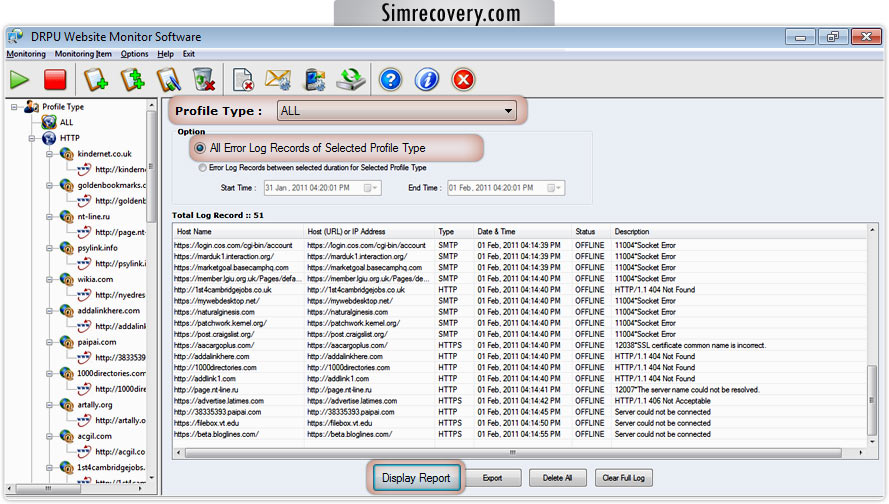
Task: Click the psylink.info site icon
Action: [67, 248]
